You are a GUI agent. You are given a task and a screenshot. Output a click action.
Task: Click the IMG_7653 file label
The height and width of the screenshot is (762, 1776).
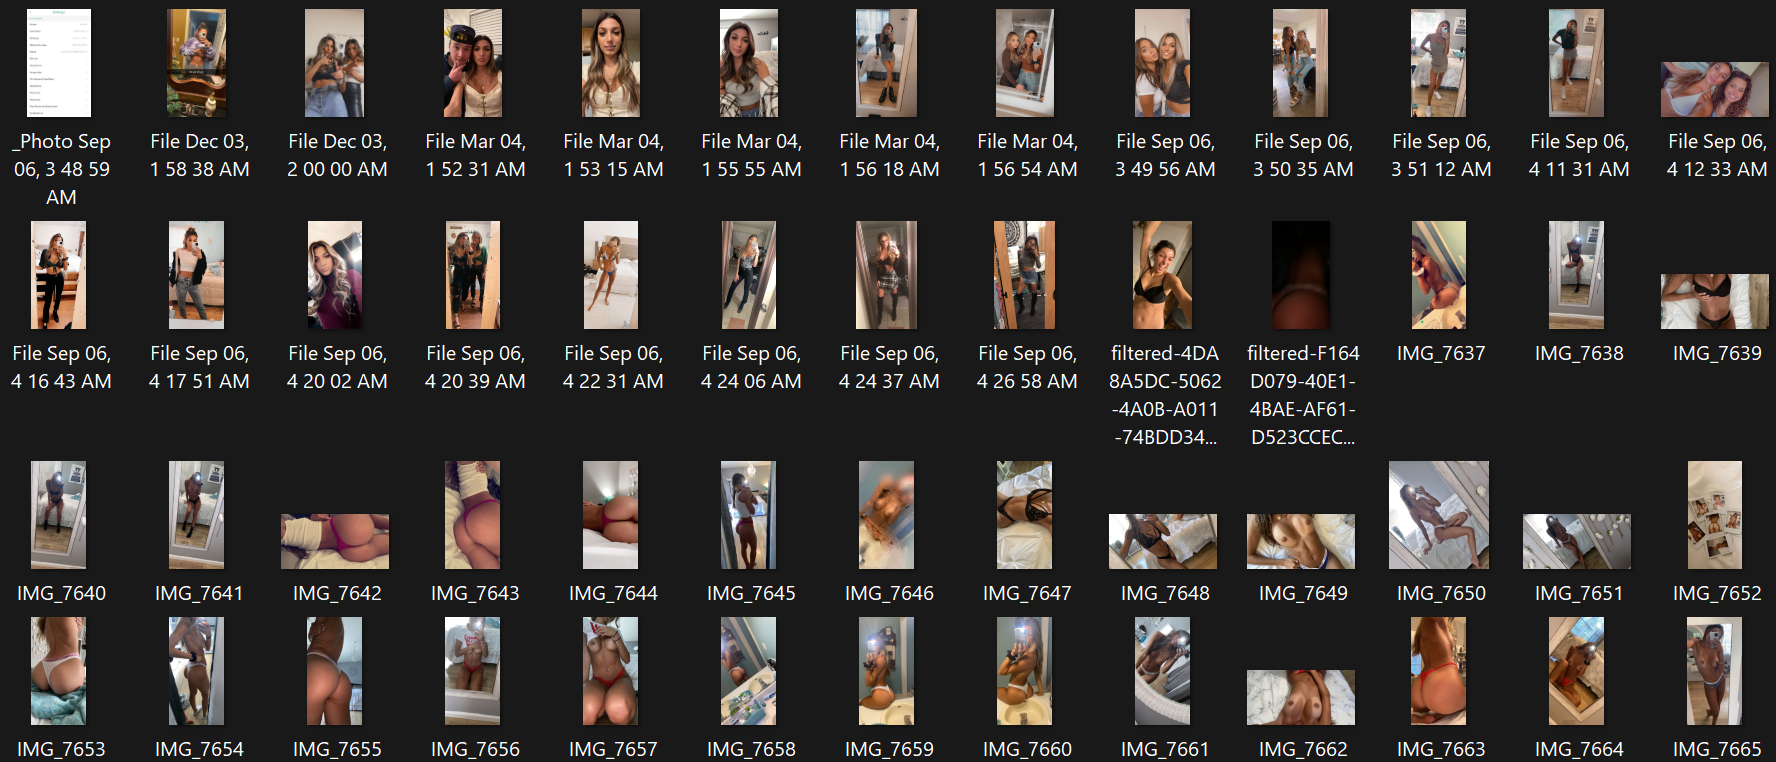tap(61, 749)
